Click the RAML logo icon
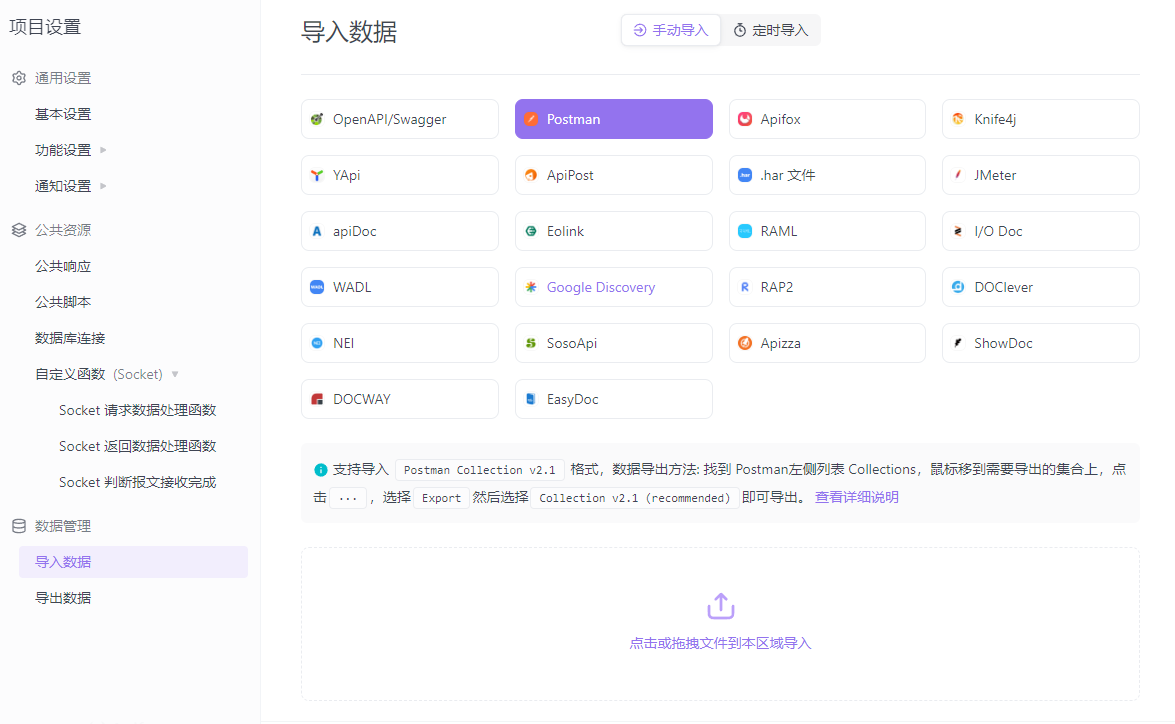Image resolution: width=1175 pixels, height=724 pixels. [745, 232]
